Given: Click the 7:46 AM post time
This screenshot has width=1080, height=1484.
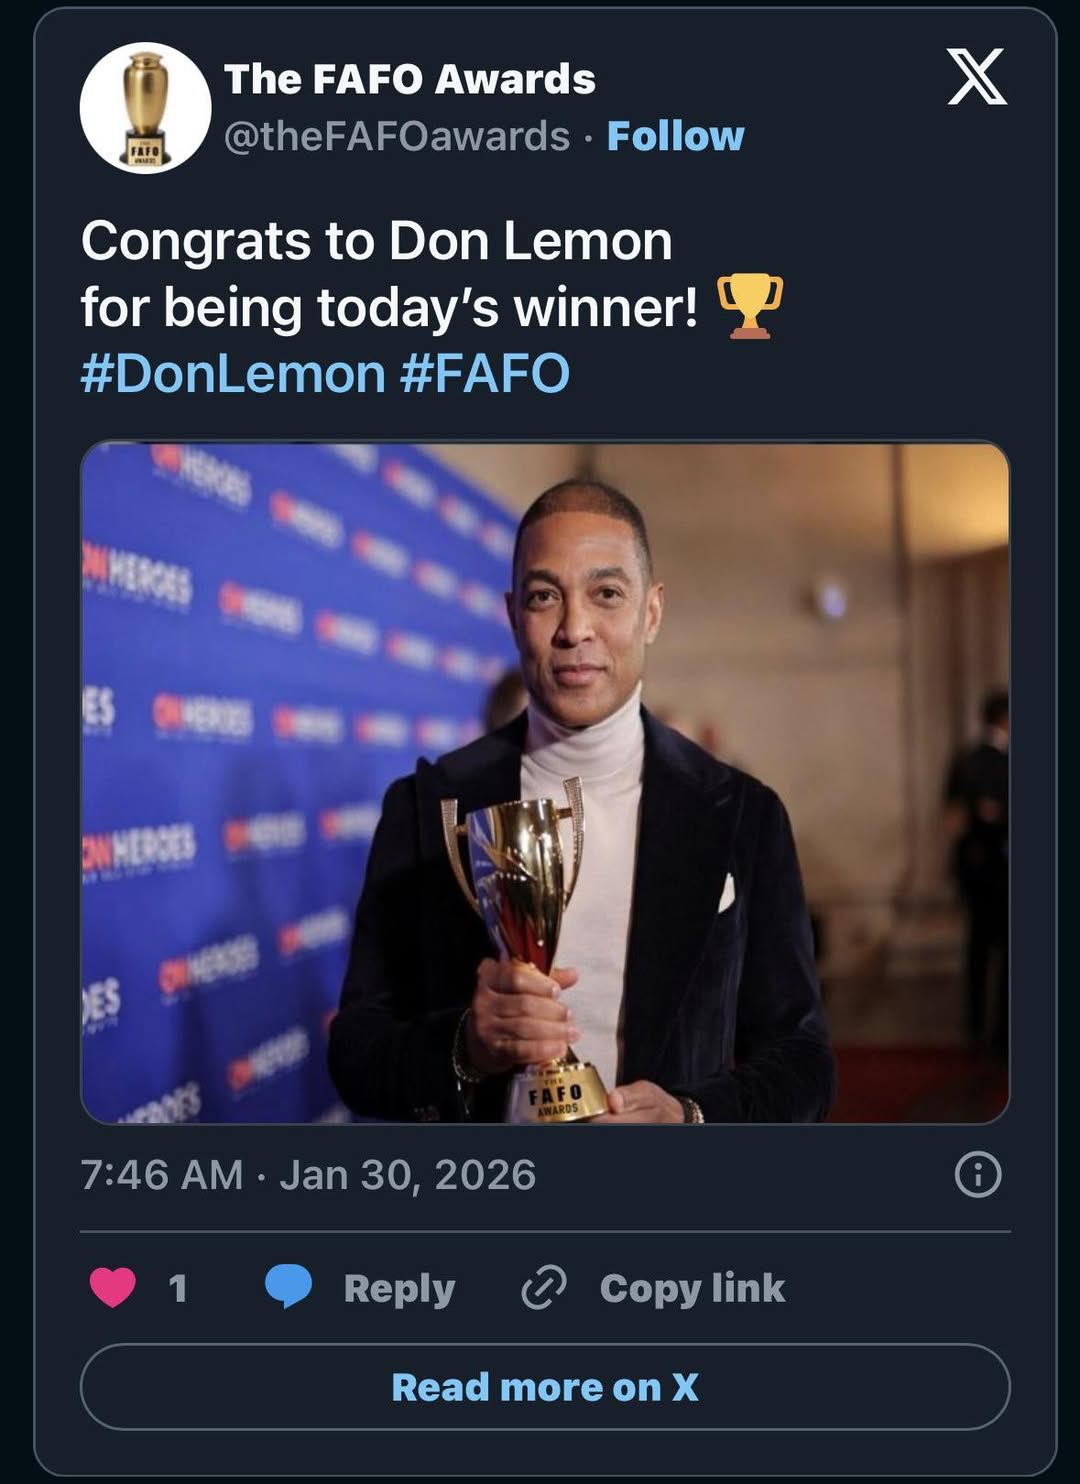Looking at the screenshot, I should [162, 1175].
